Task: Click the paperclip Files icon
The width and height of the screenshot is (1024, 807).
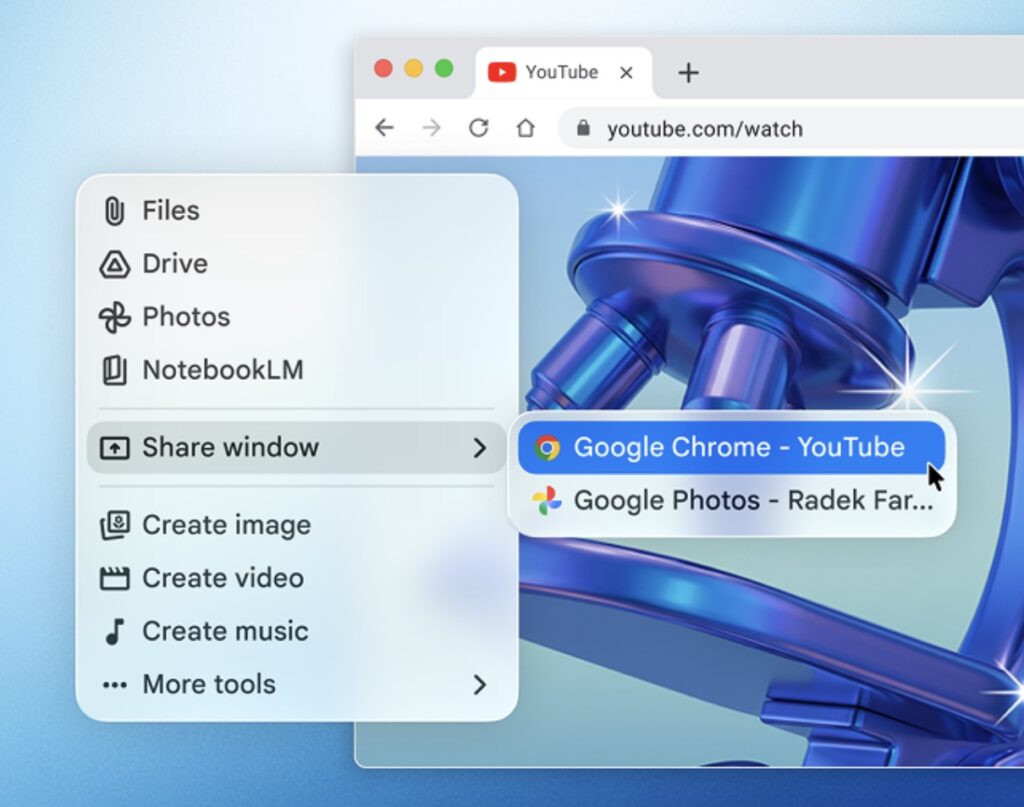Action: coord(114,211)
